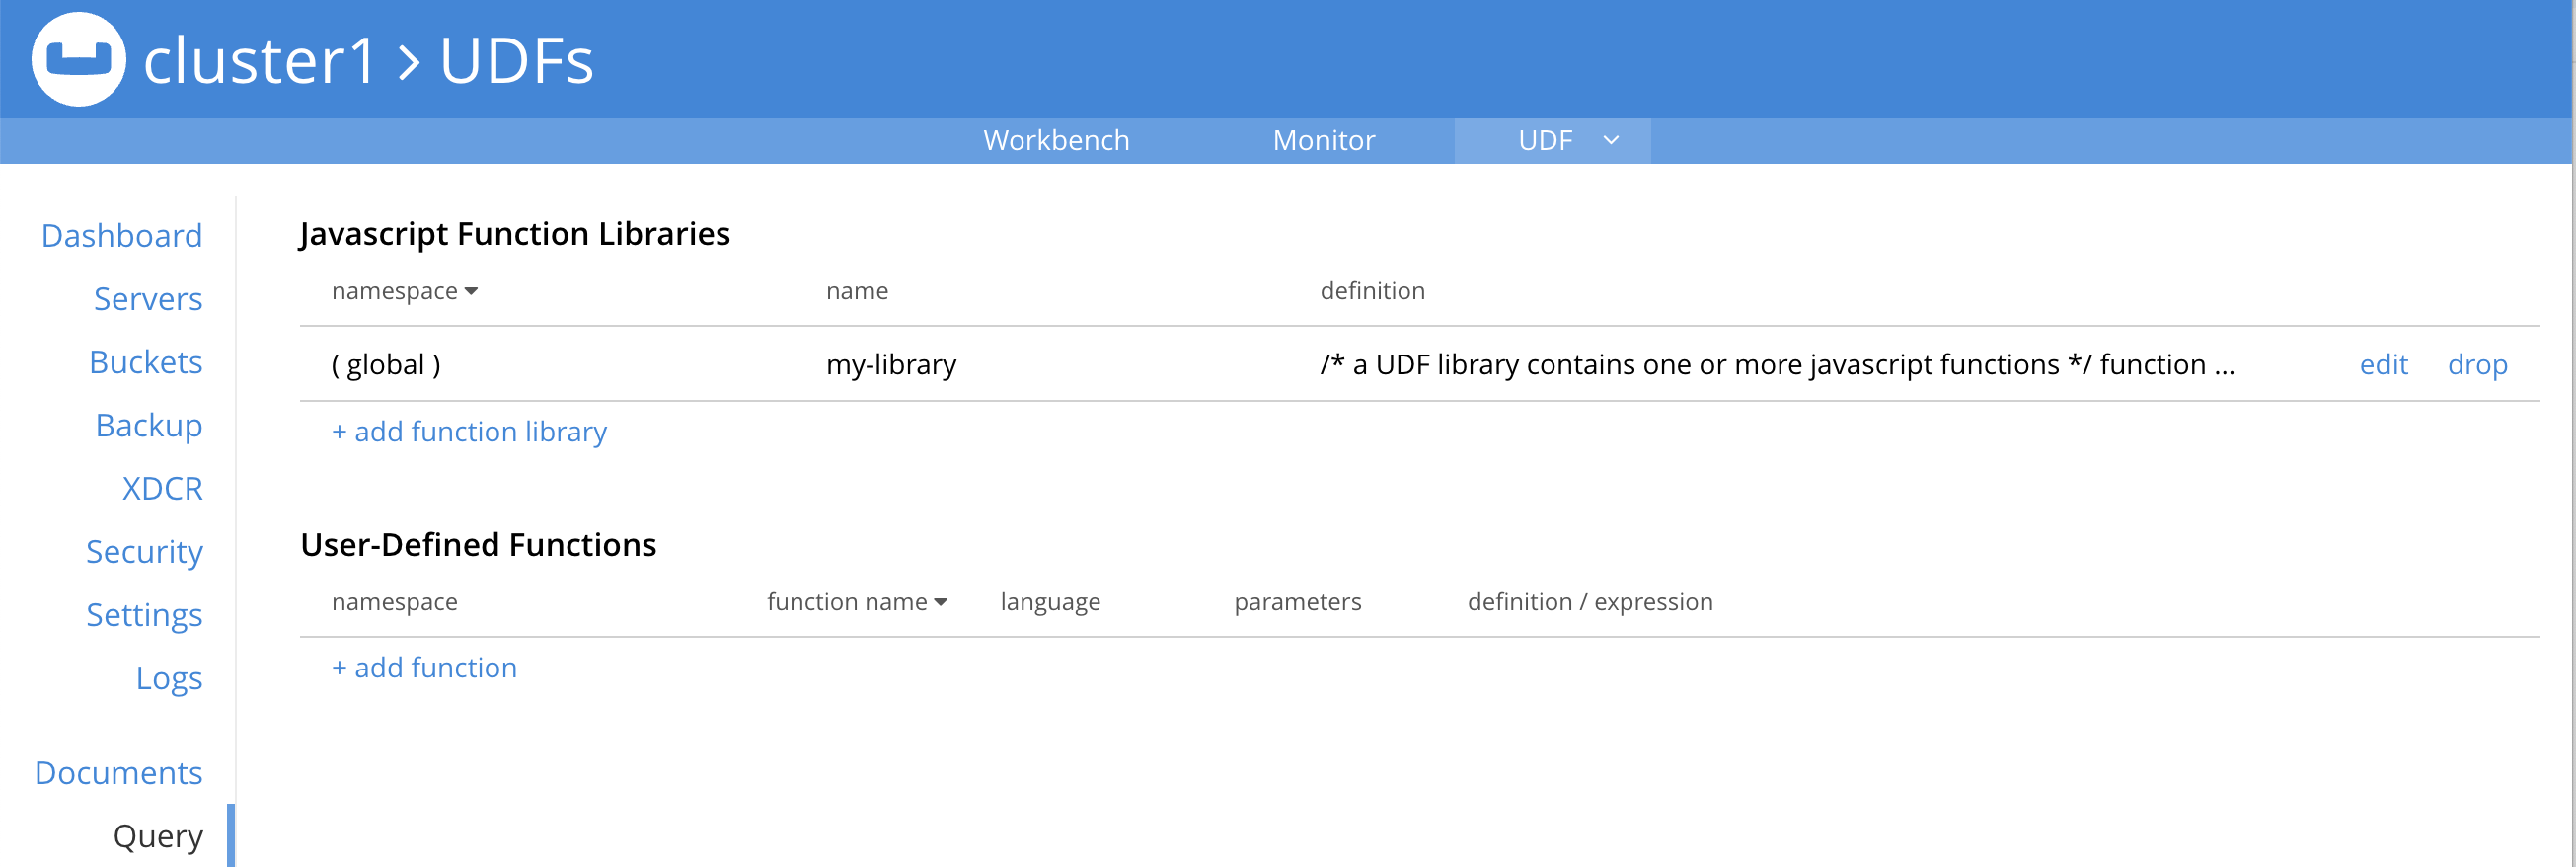2576x867 pixels.
Task: Open cluster Settings
Action: [x=145, y=614]
